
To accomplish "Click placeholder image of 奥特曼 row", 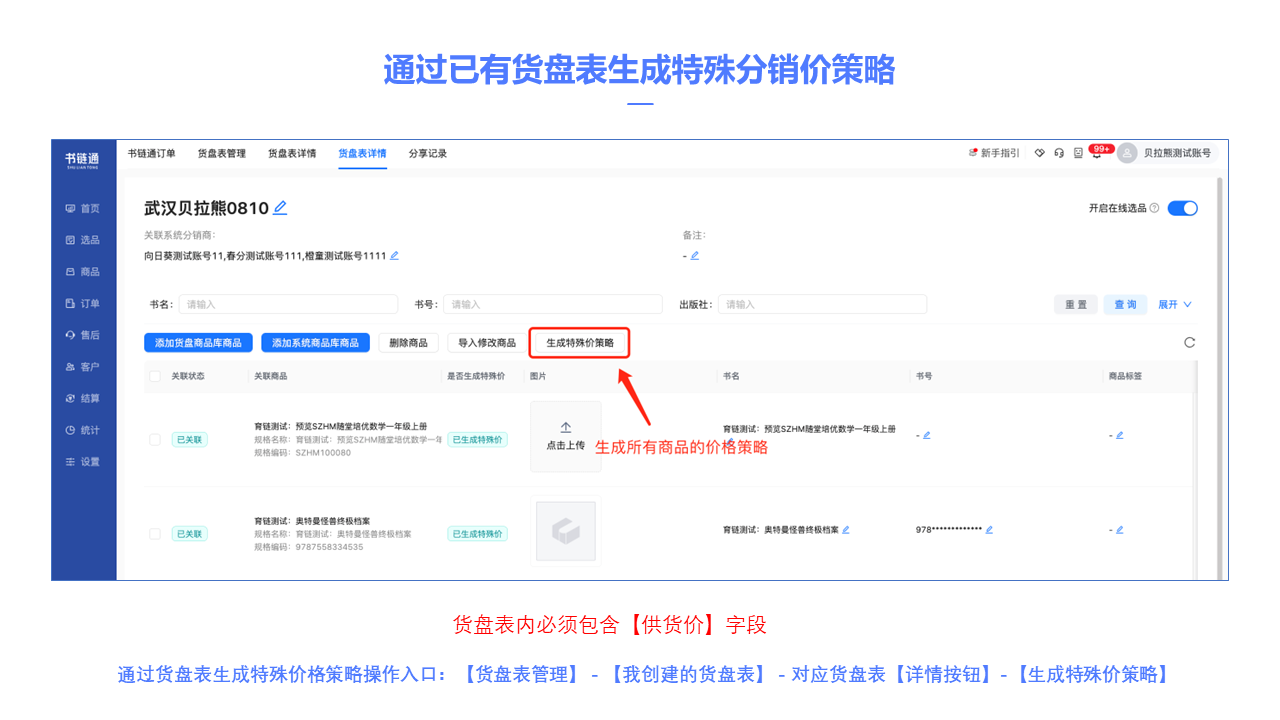I will click(x=566, y=531).
